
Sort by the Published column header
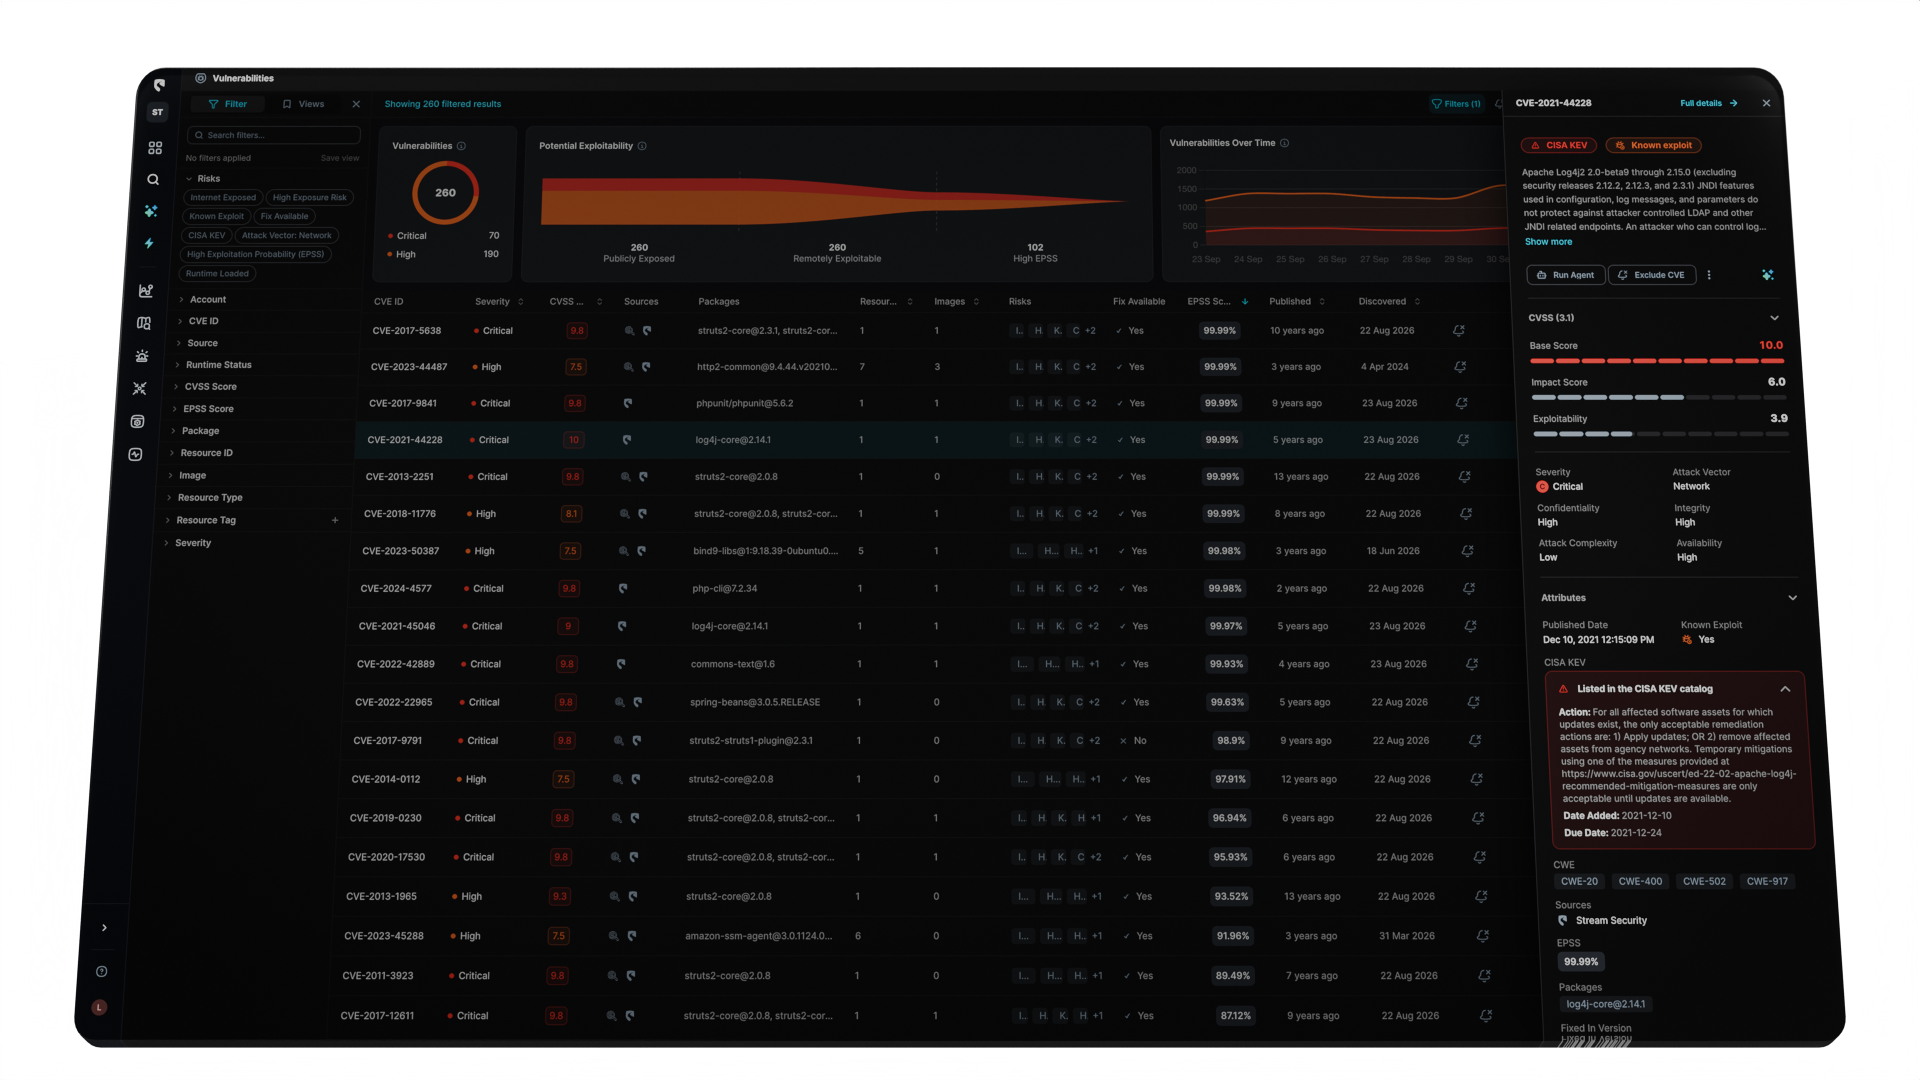(x=1297, y=302)
